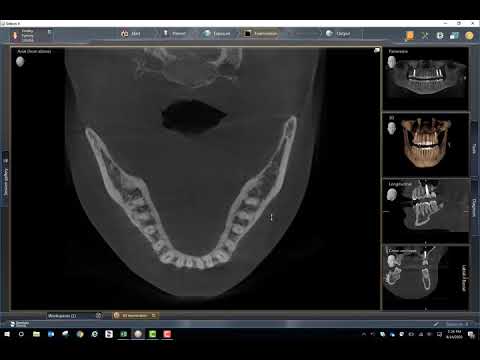
Task: Click the maximize icon of the Axial view
Action: click(377, 50)
